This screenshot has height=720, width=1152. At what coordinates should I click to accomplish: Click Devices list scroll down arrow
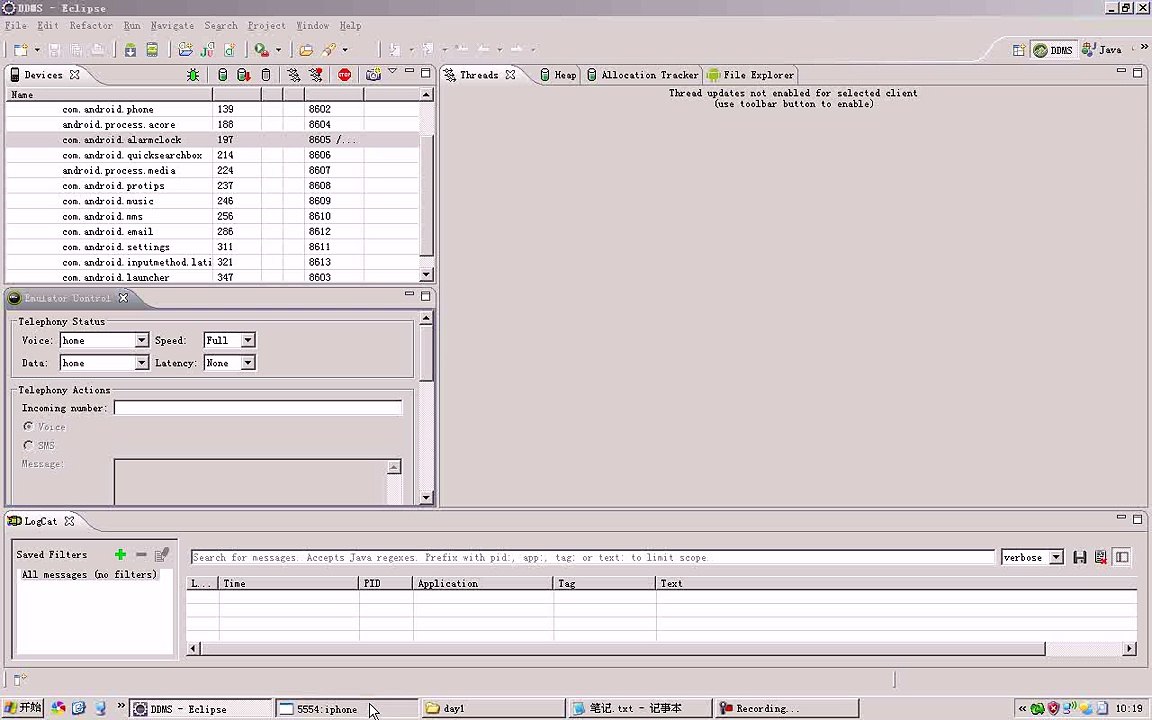pyautogui.click(x=426, y=275)
